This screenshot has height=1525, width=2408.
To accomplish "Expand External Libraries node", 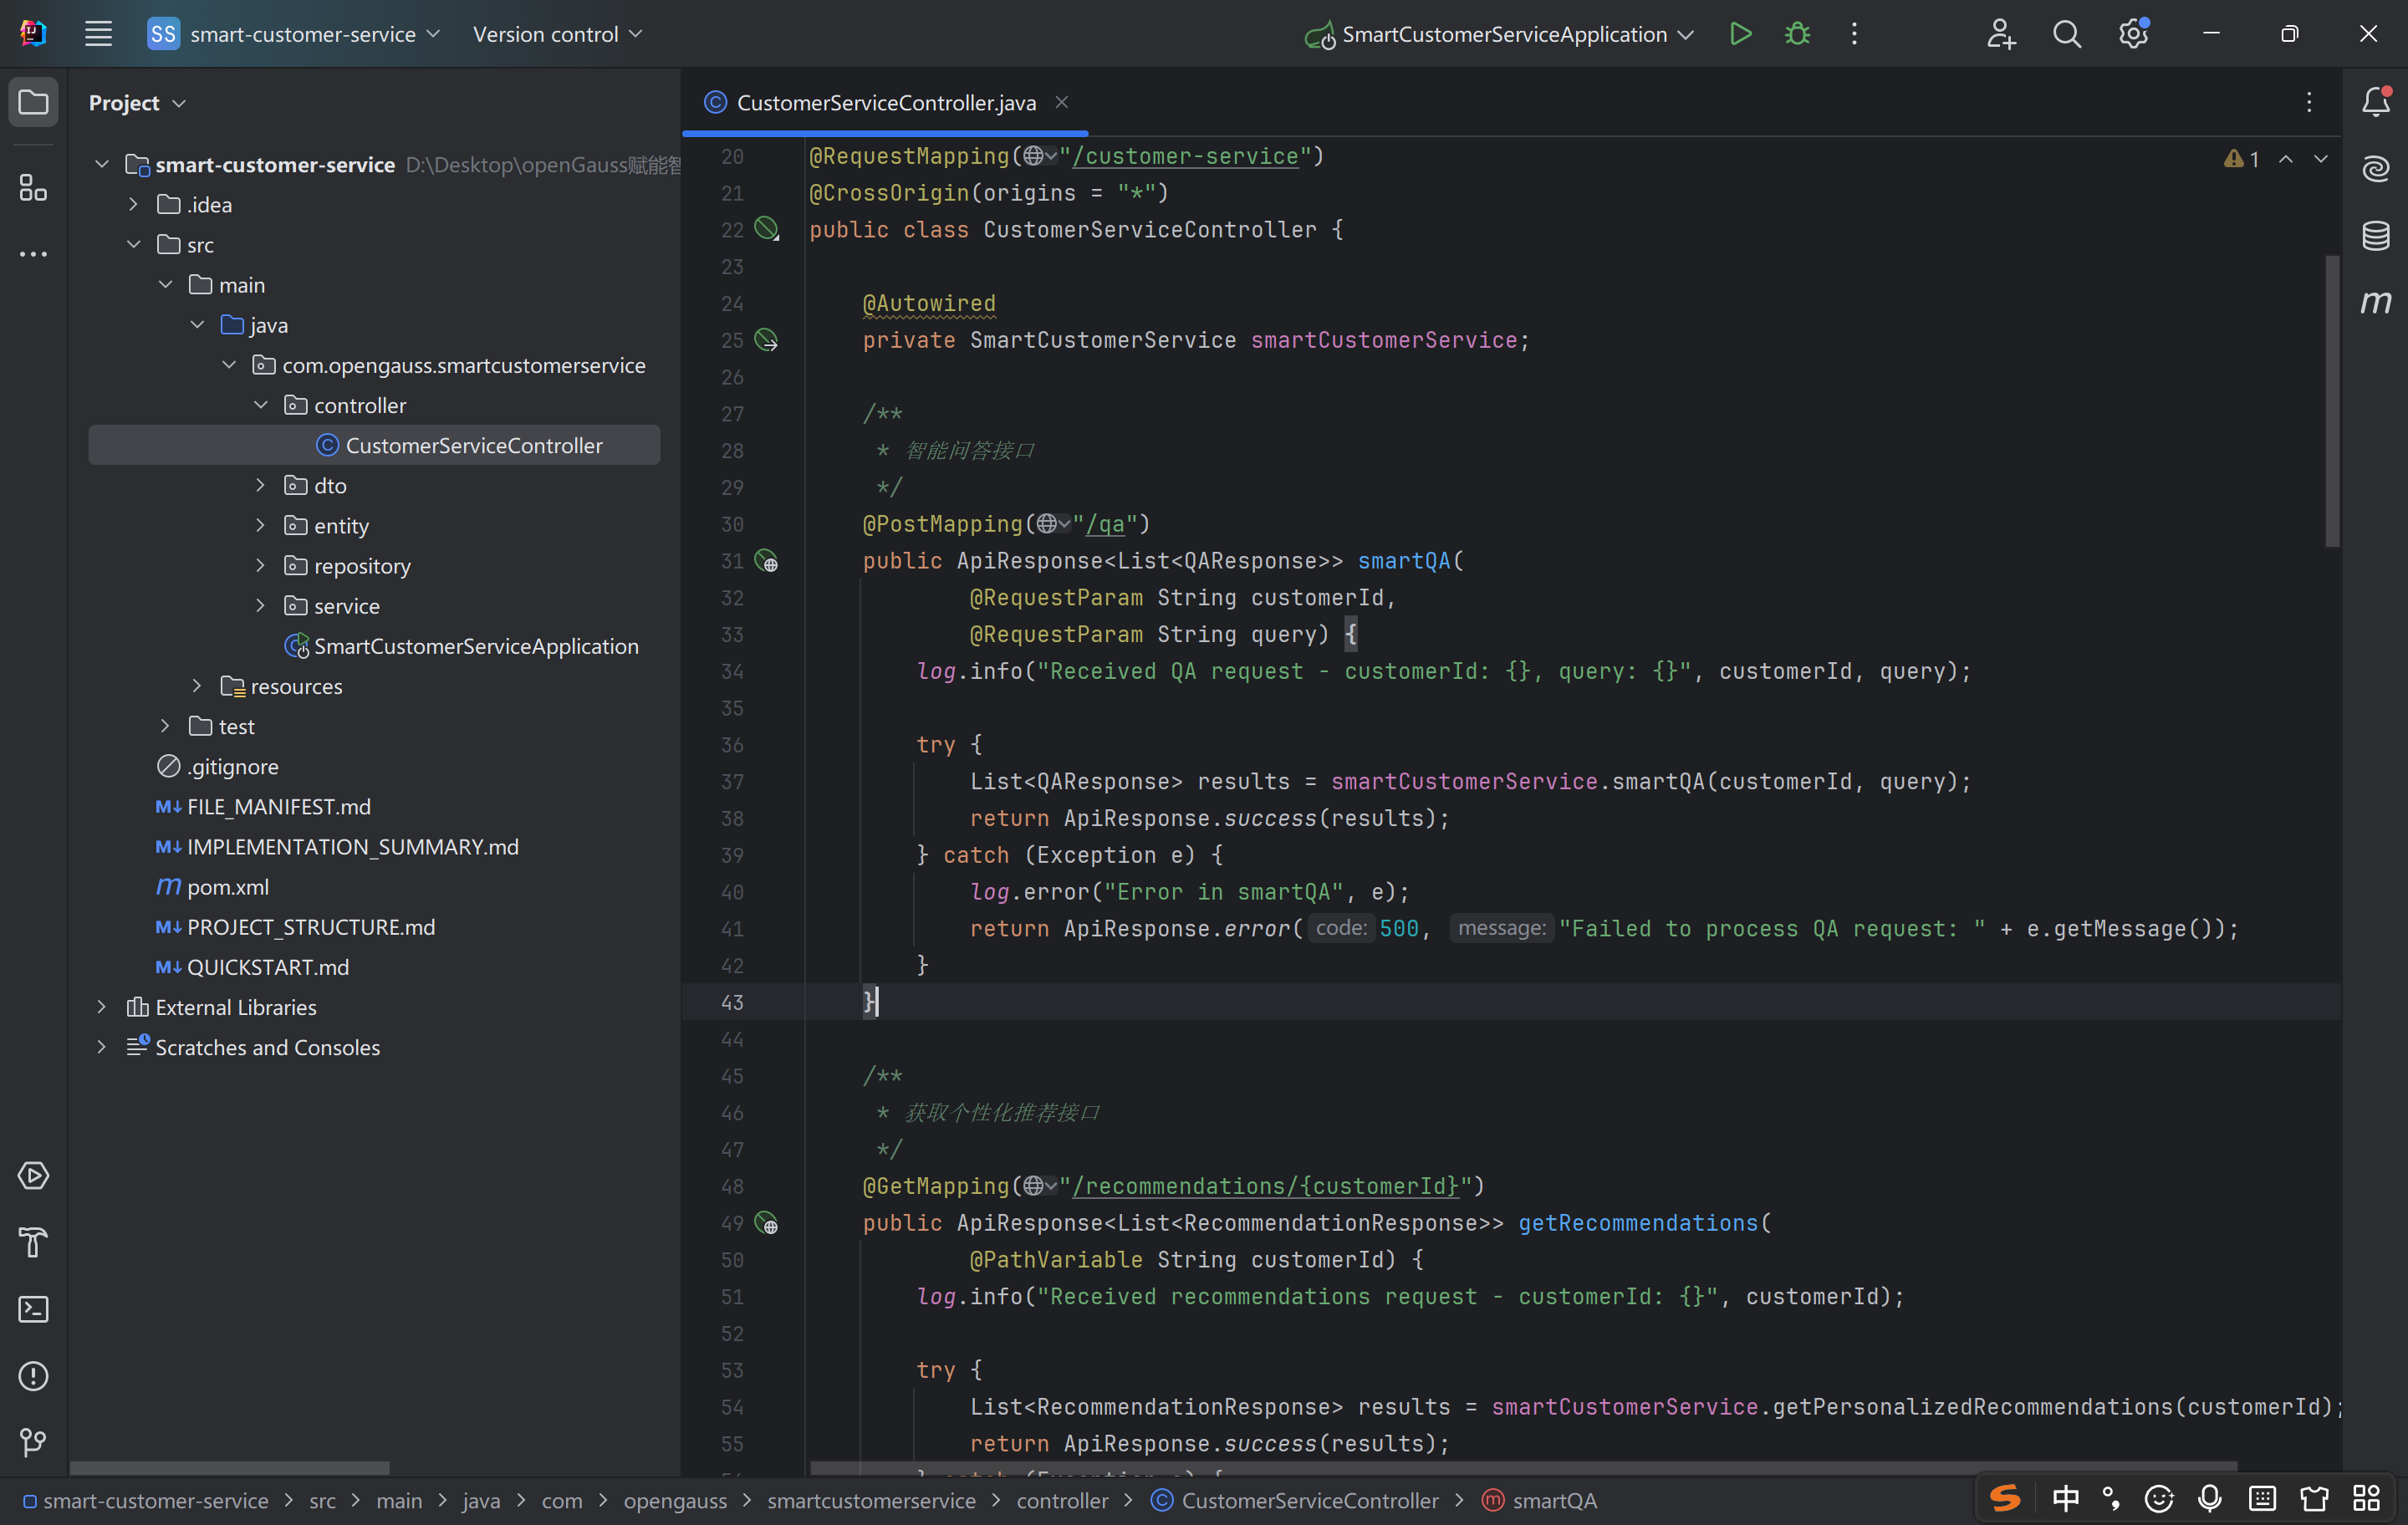I will (101, 1007).
